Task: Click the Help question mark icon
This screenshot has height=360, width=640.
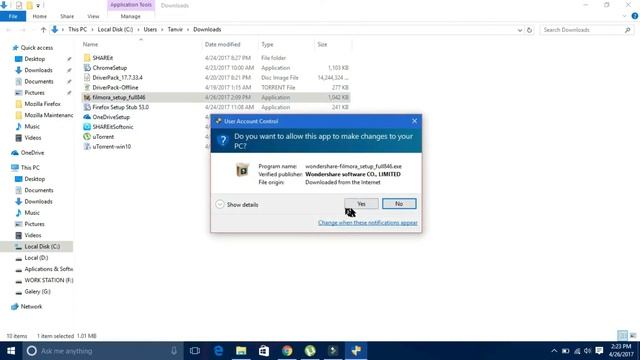Action: click(x=635, y=16)
